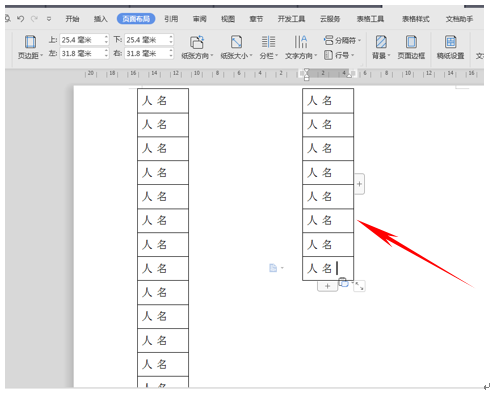Switch to the 插入 tab
This screenshot has width=494, height=395.
[x=100, y=19]
